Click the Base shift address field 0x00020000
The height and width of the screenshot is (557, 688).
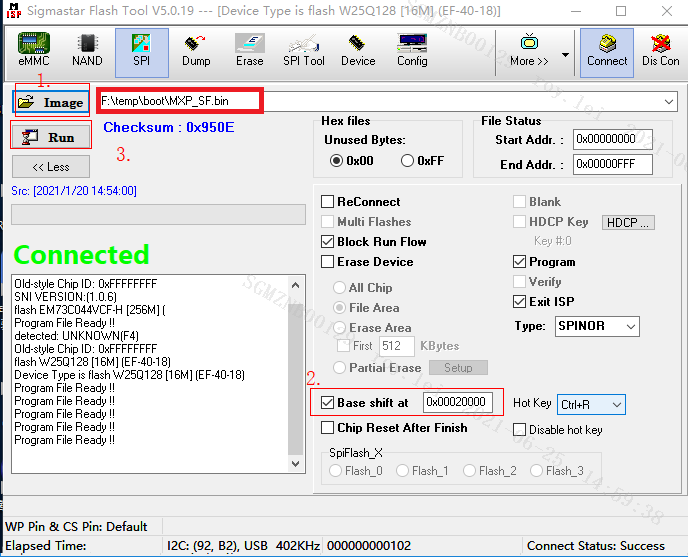(x=458, y=402)
